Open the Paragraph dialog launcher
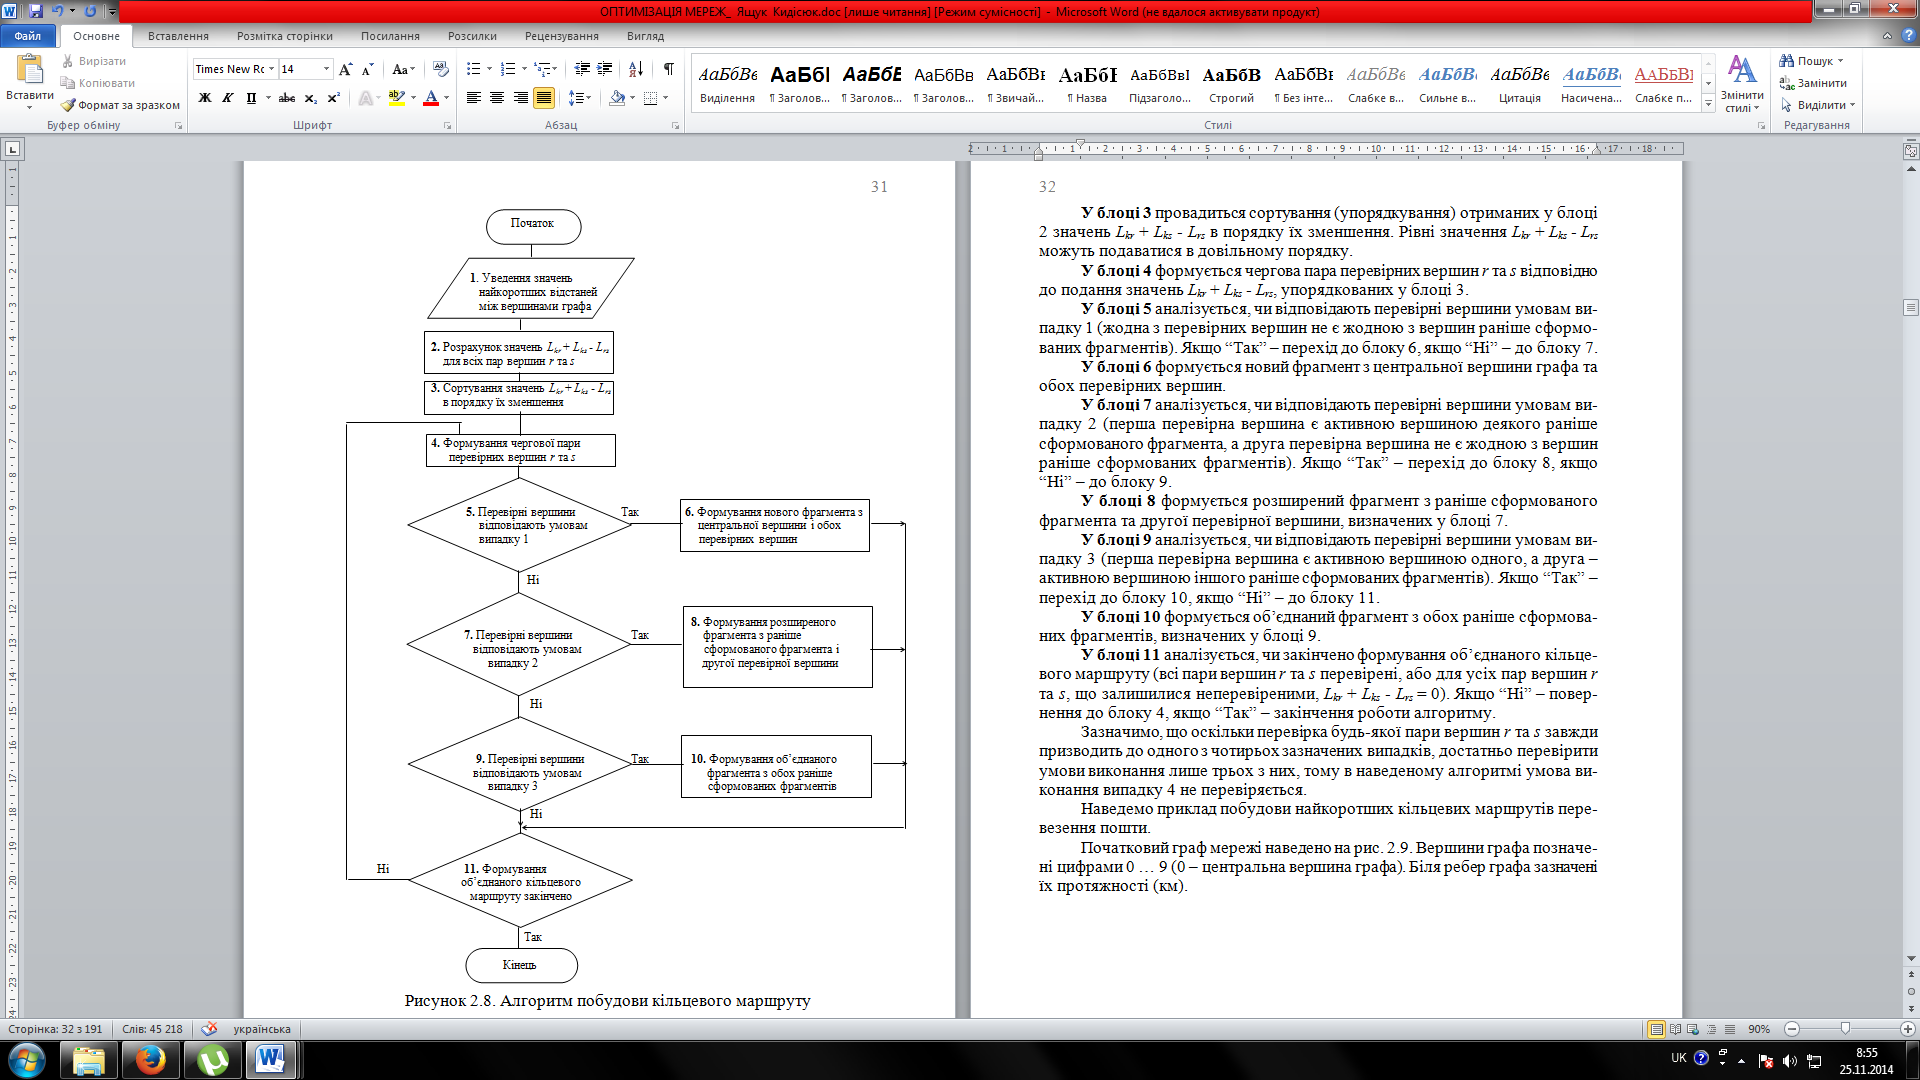 click(676, 126)
